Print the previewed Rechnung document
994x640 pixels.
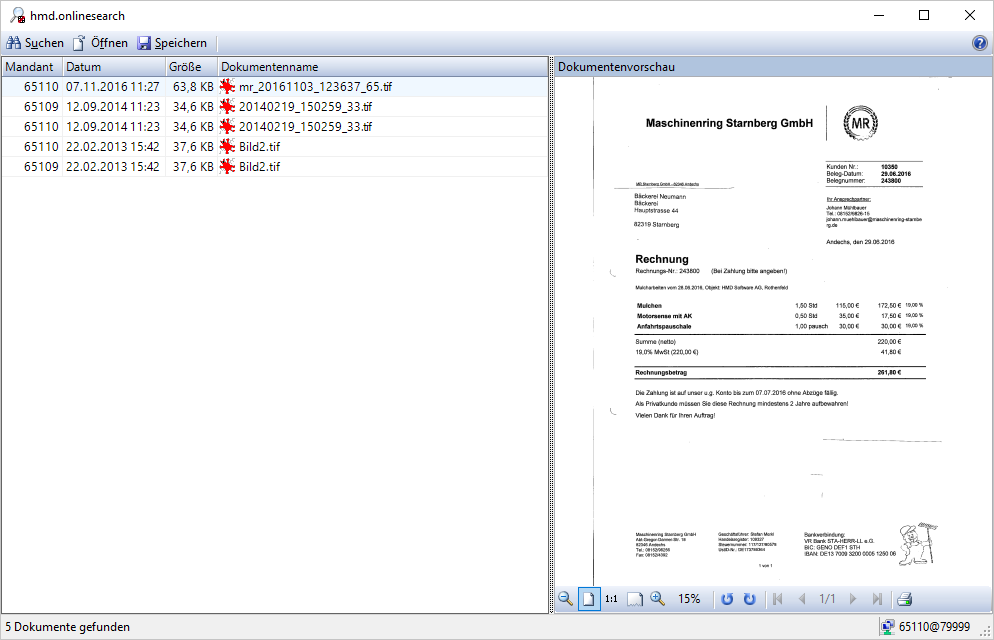[x=904, y=599]
